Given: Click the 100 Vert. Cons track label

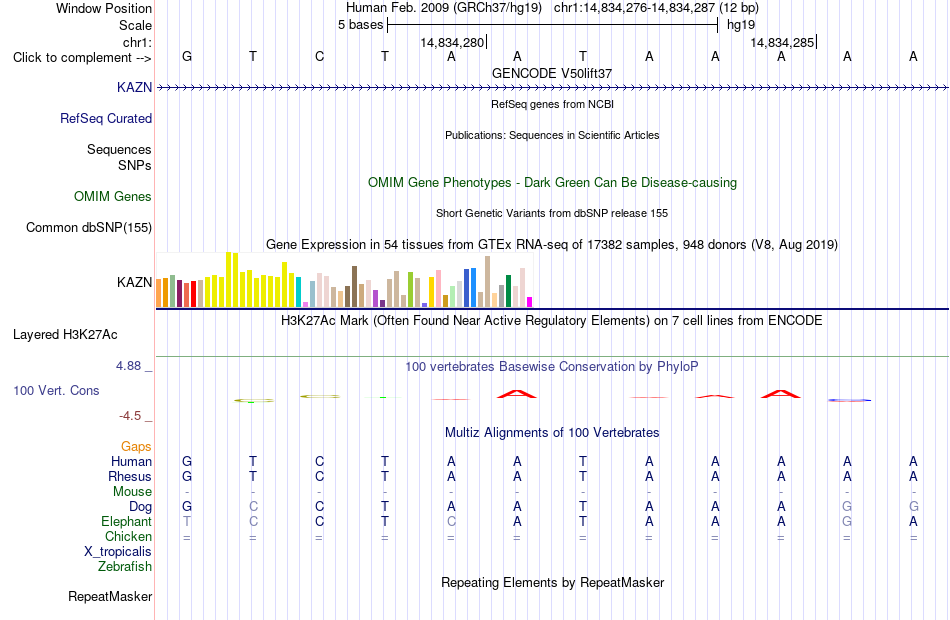Looking at the screenshot, I should pyautogui.click(x=56, y=391).
